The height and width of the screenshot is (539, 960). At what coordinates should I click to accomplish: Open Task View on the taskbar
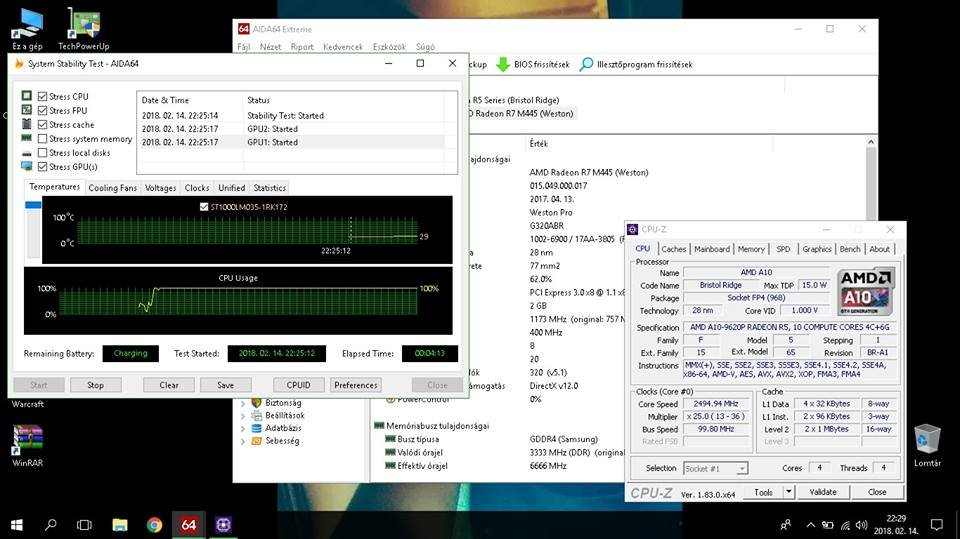[x=84, y=525]
